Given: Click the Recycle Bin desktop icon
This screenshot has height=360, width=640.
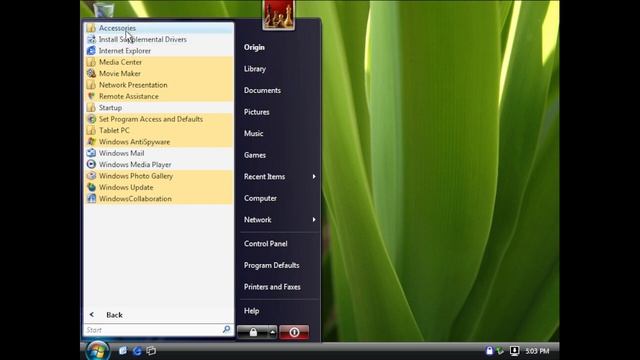Looking at the screenshot, I should (x=104, y=9).
